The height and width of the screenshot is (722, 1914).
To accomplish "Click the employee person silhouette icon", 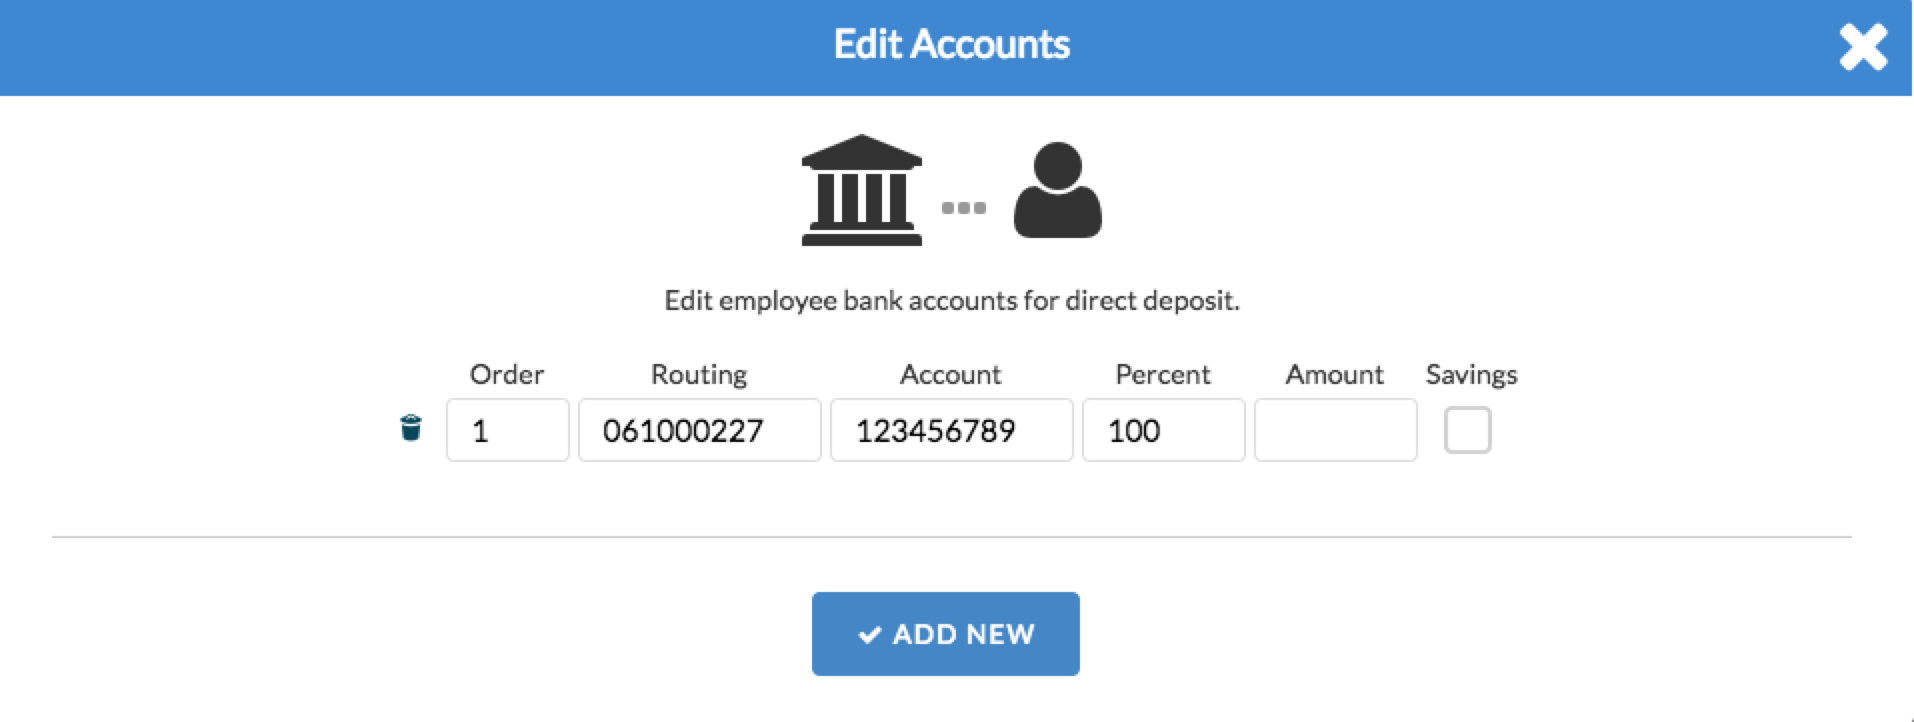I will click(x=1057, y=190).
